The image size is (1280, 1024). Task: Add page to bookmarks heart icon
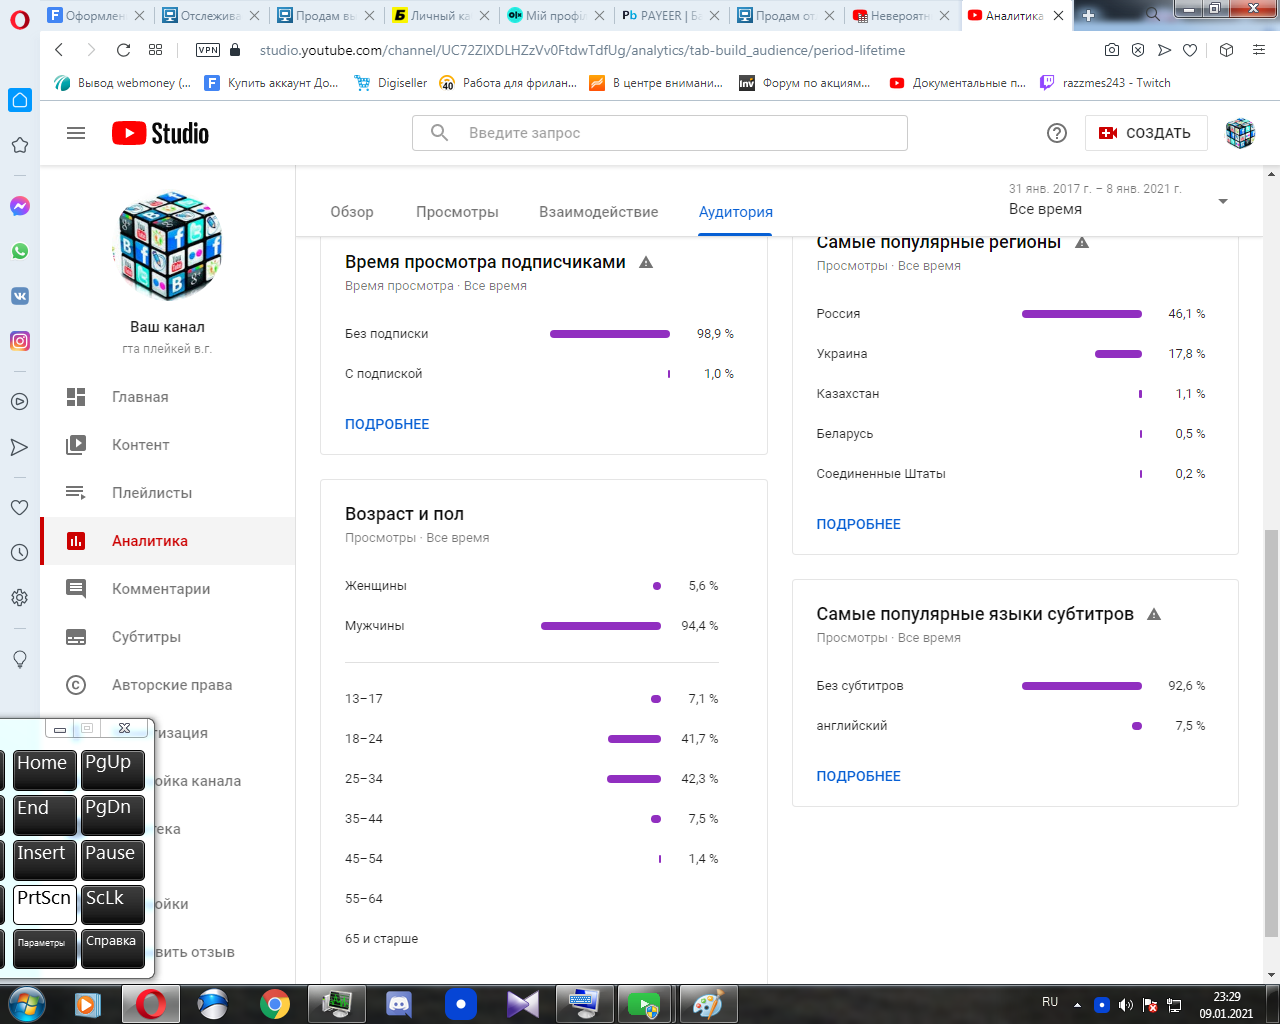click(1190, 50)
